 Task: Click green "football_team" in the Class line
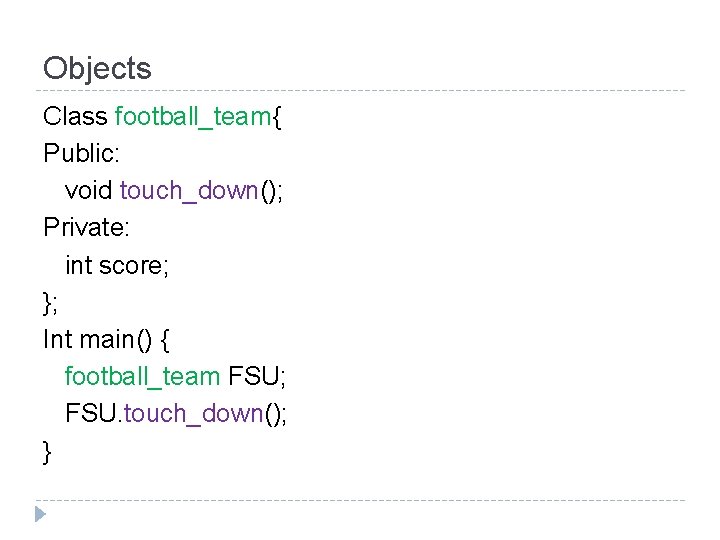[193, 116]
